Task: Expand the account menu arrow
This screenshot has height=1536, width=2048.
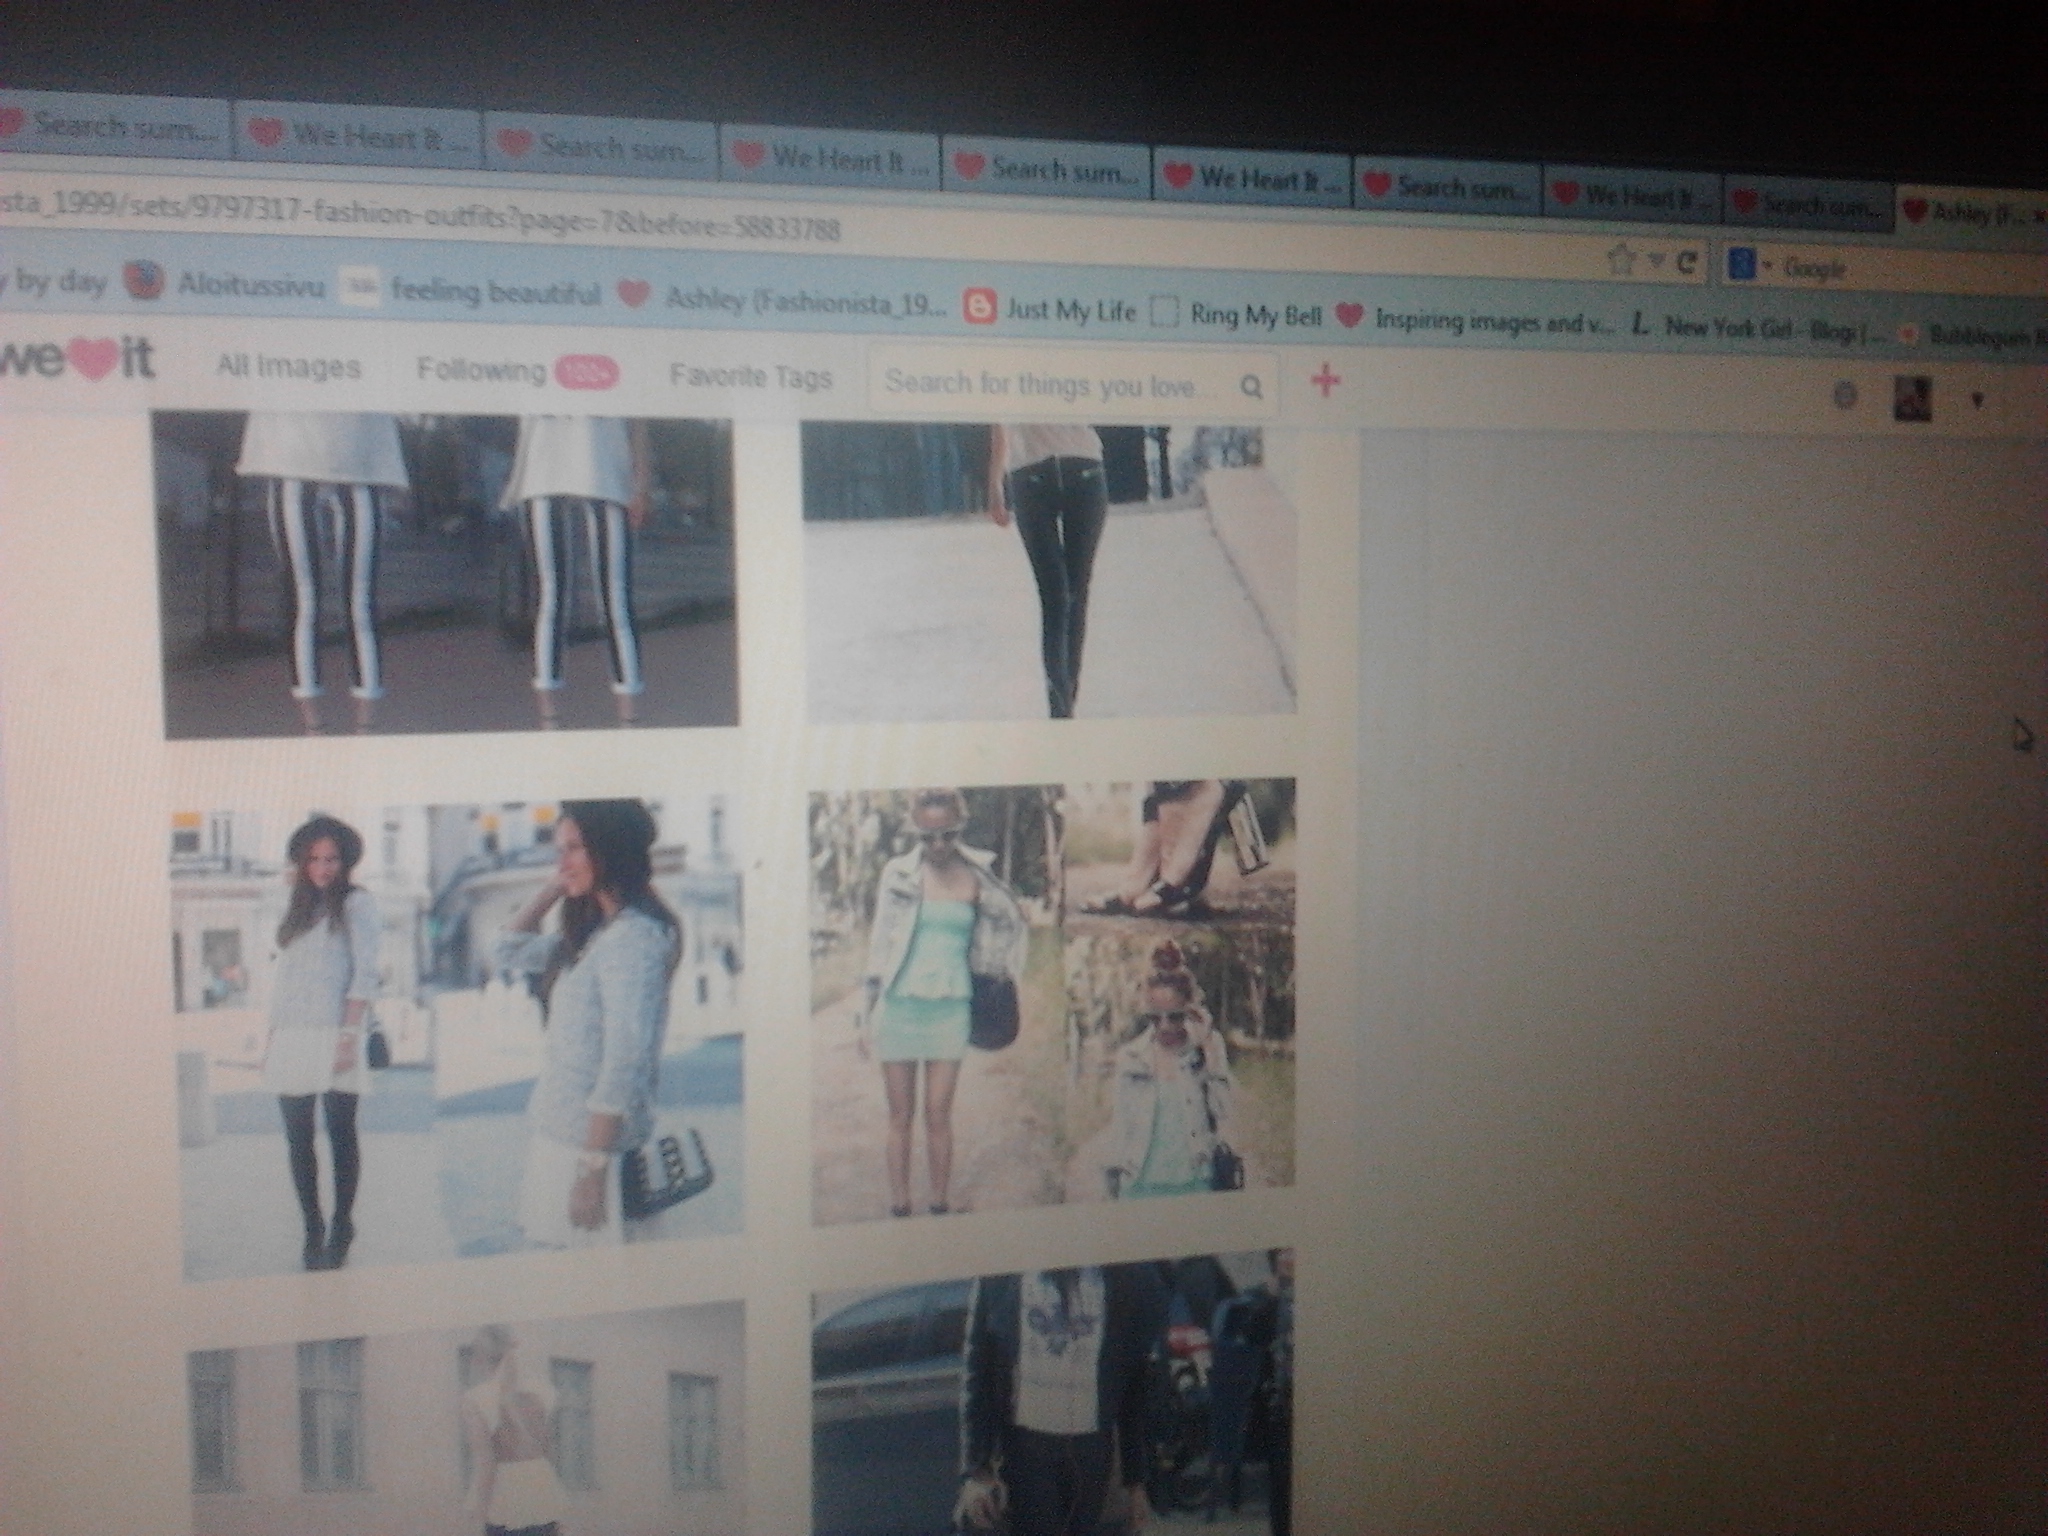Action: point(1977,402)
